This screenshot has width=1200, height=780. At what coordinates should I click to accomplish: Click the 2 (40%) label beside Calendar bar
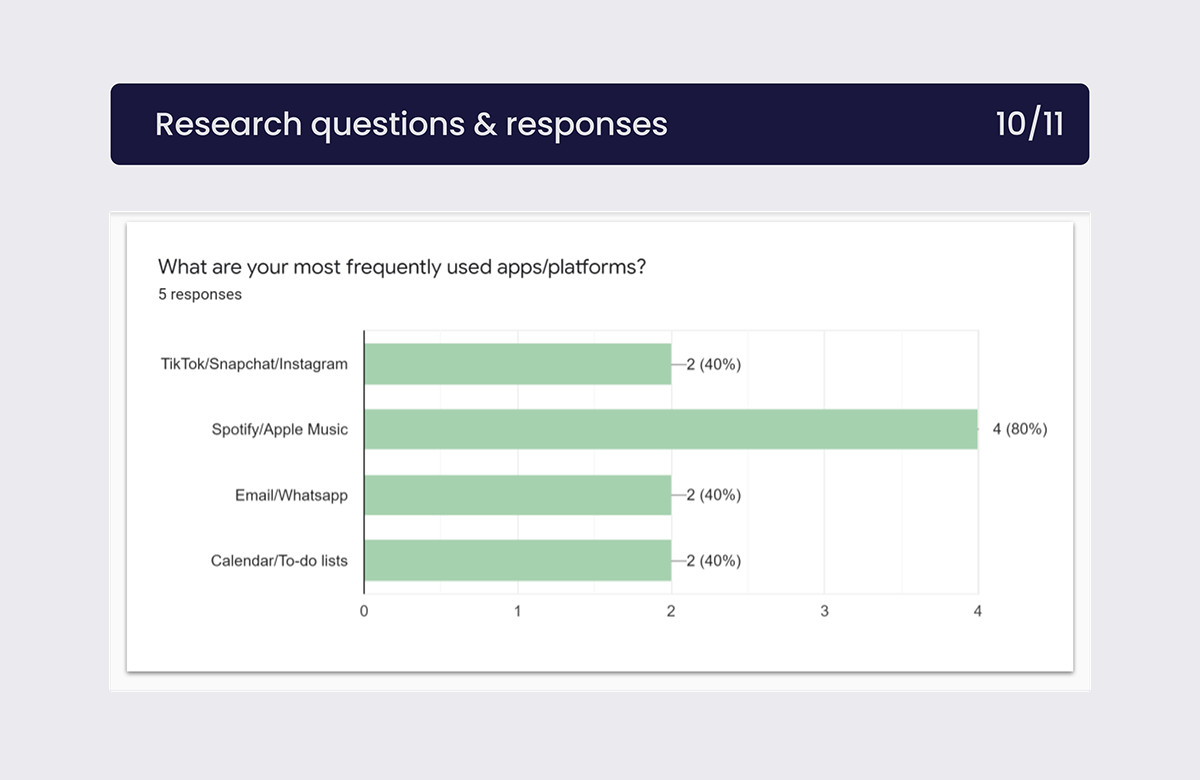713,561
